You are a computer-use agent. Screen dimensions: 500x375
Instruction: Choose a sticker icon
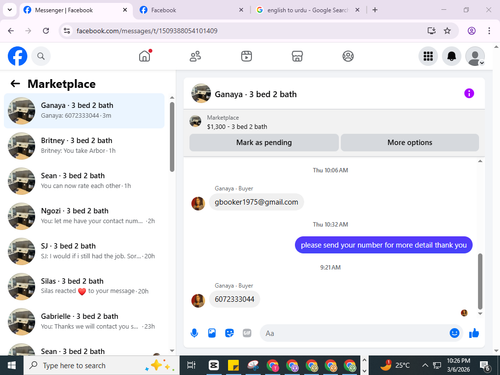[x=229, y=333]
